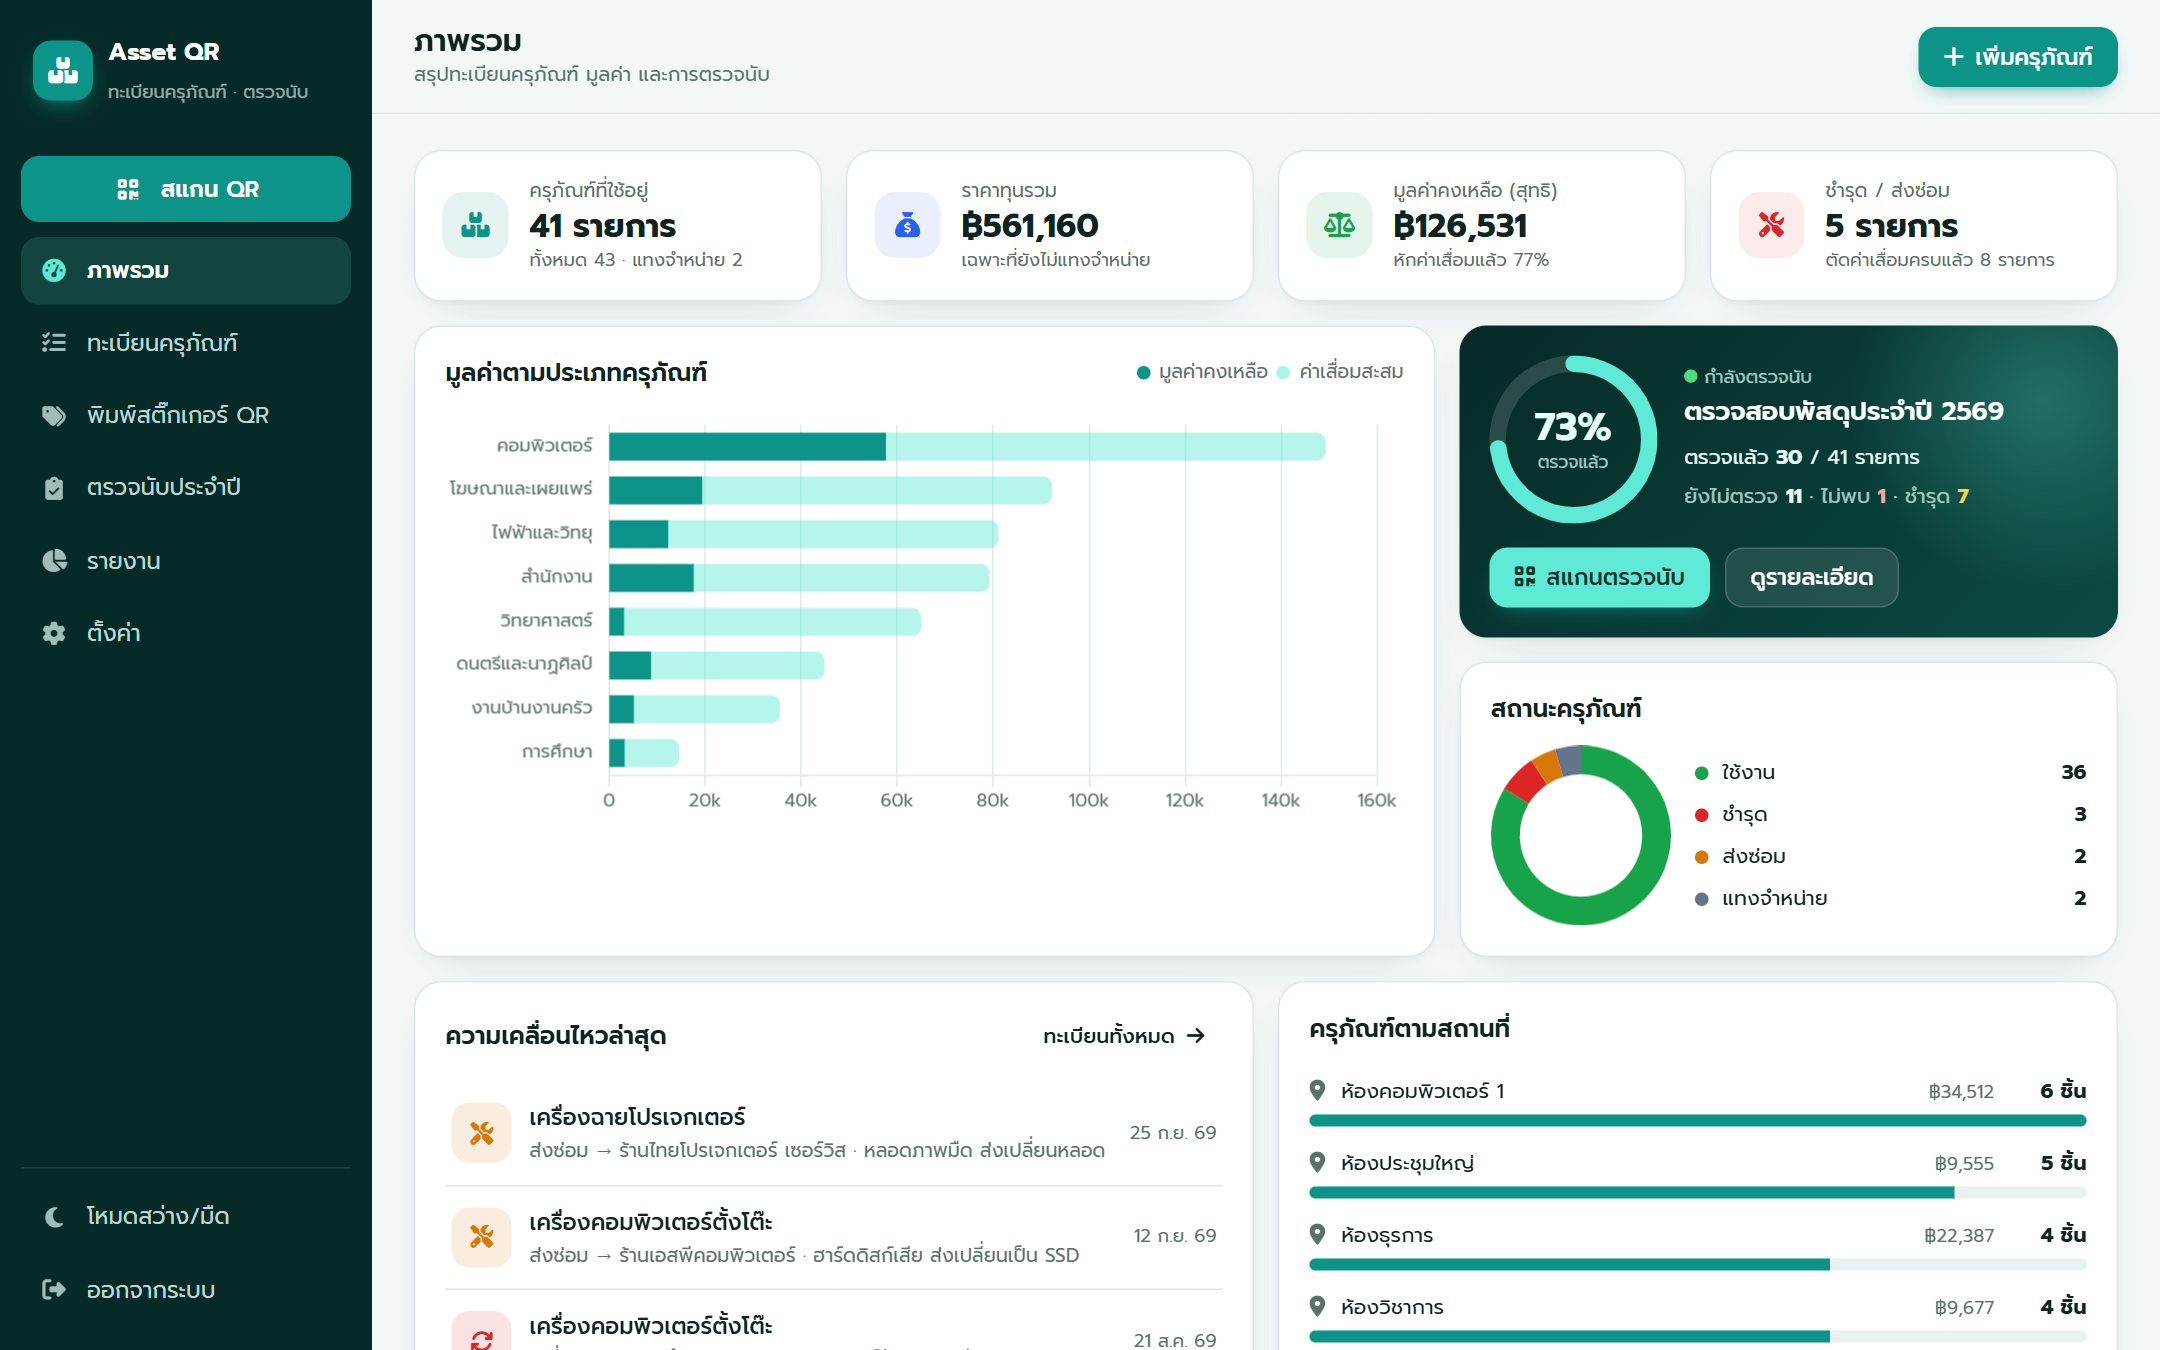Click repair icon beside เครื่องฉายโปรเจกเตอร์
Image resolution: width=2160 pixels, height=1350 pixels.
[x=482, y=1133]
